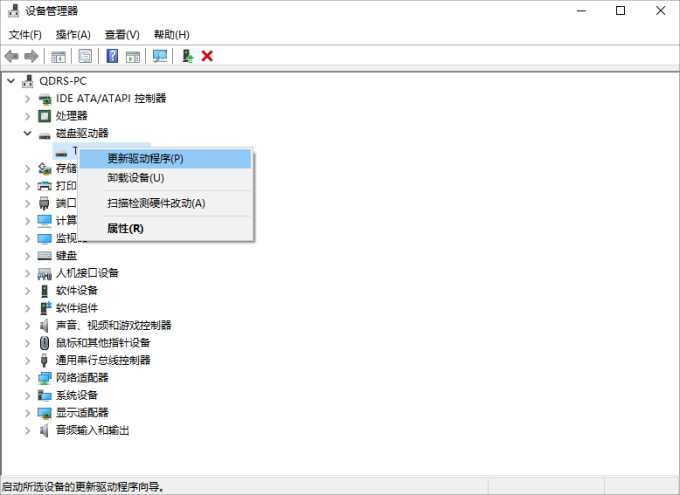This screenshot has width=680, height=495.
Task: Expand the 系统设备 node
Action: pyautogui.click(x=28, y=395)
